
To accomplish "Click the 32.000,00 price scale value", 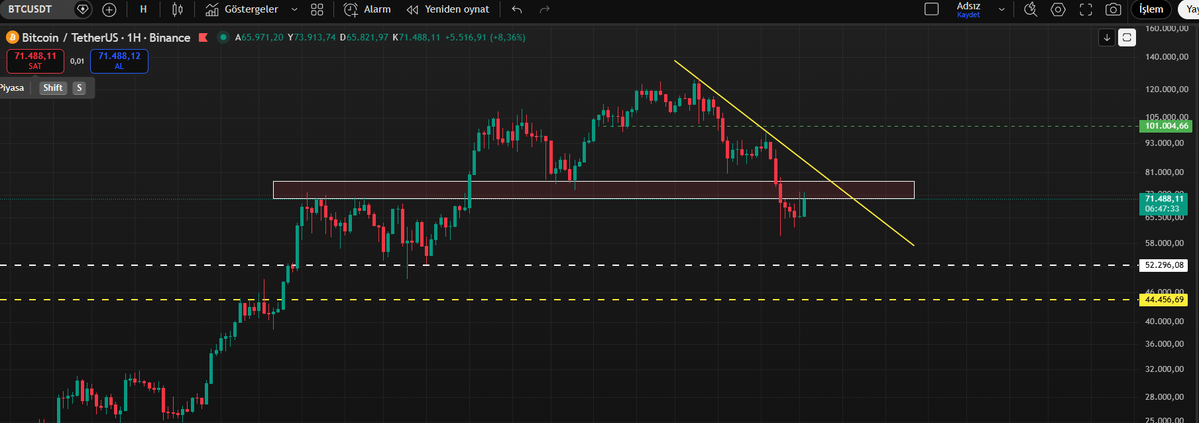I will (x=1167, y=369).
